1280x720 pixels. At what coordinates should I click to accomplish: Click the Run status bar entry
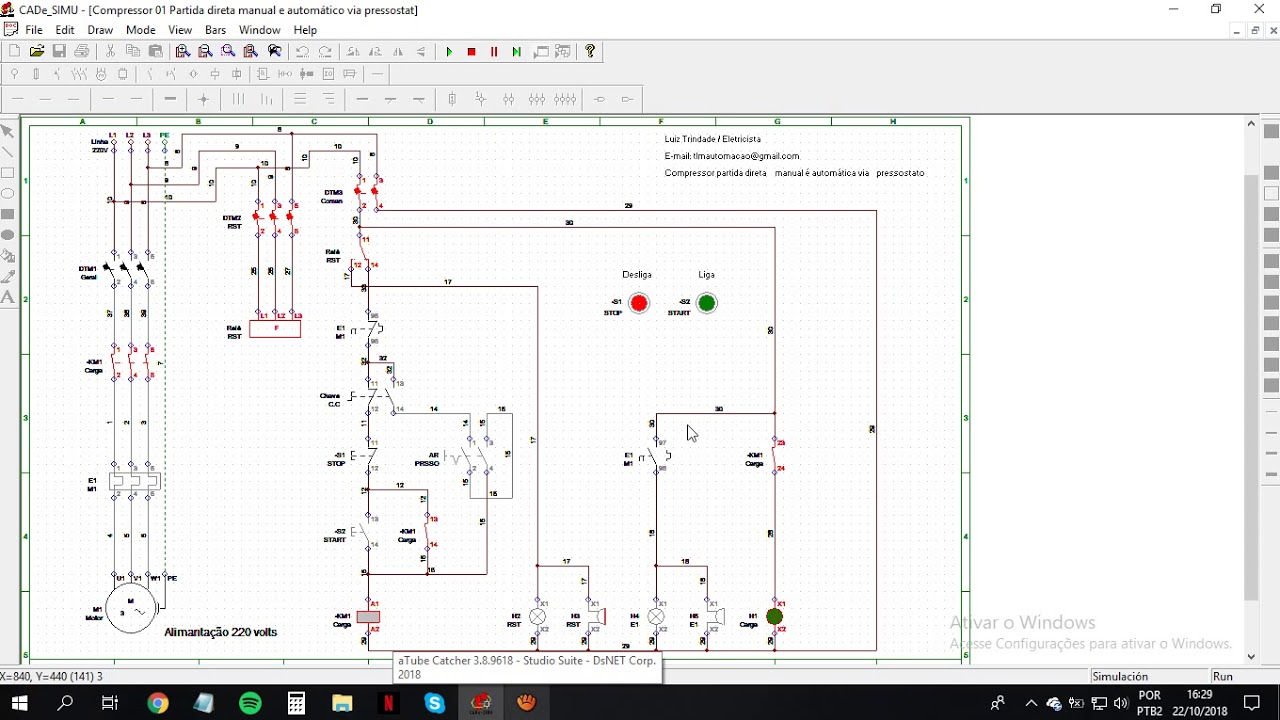pos(1223,676)
